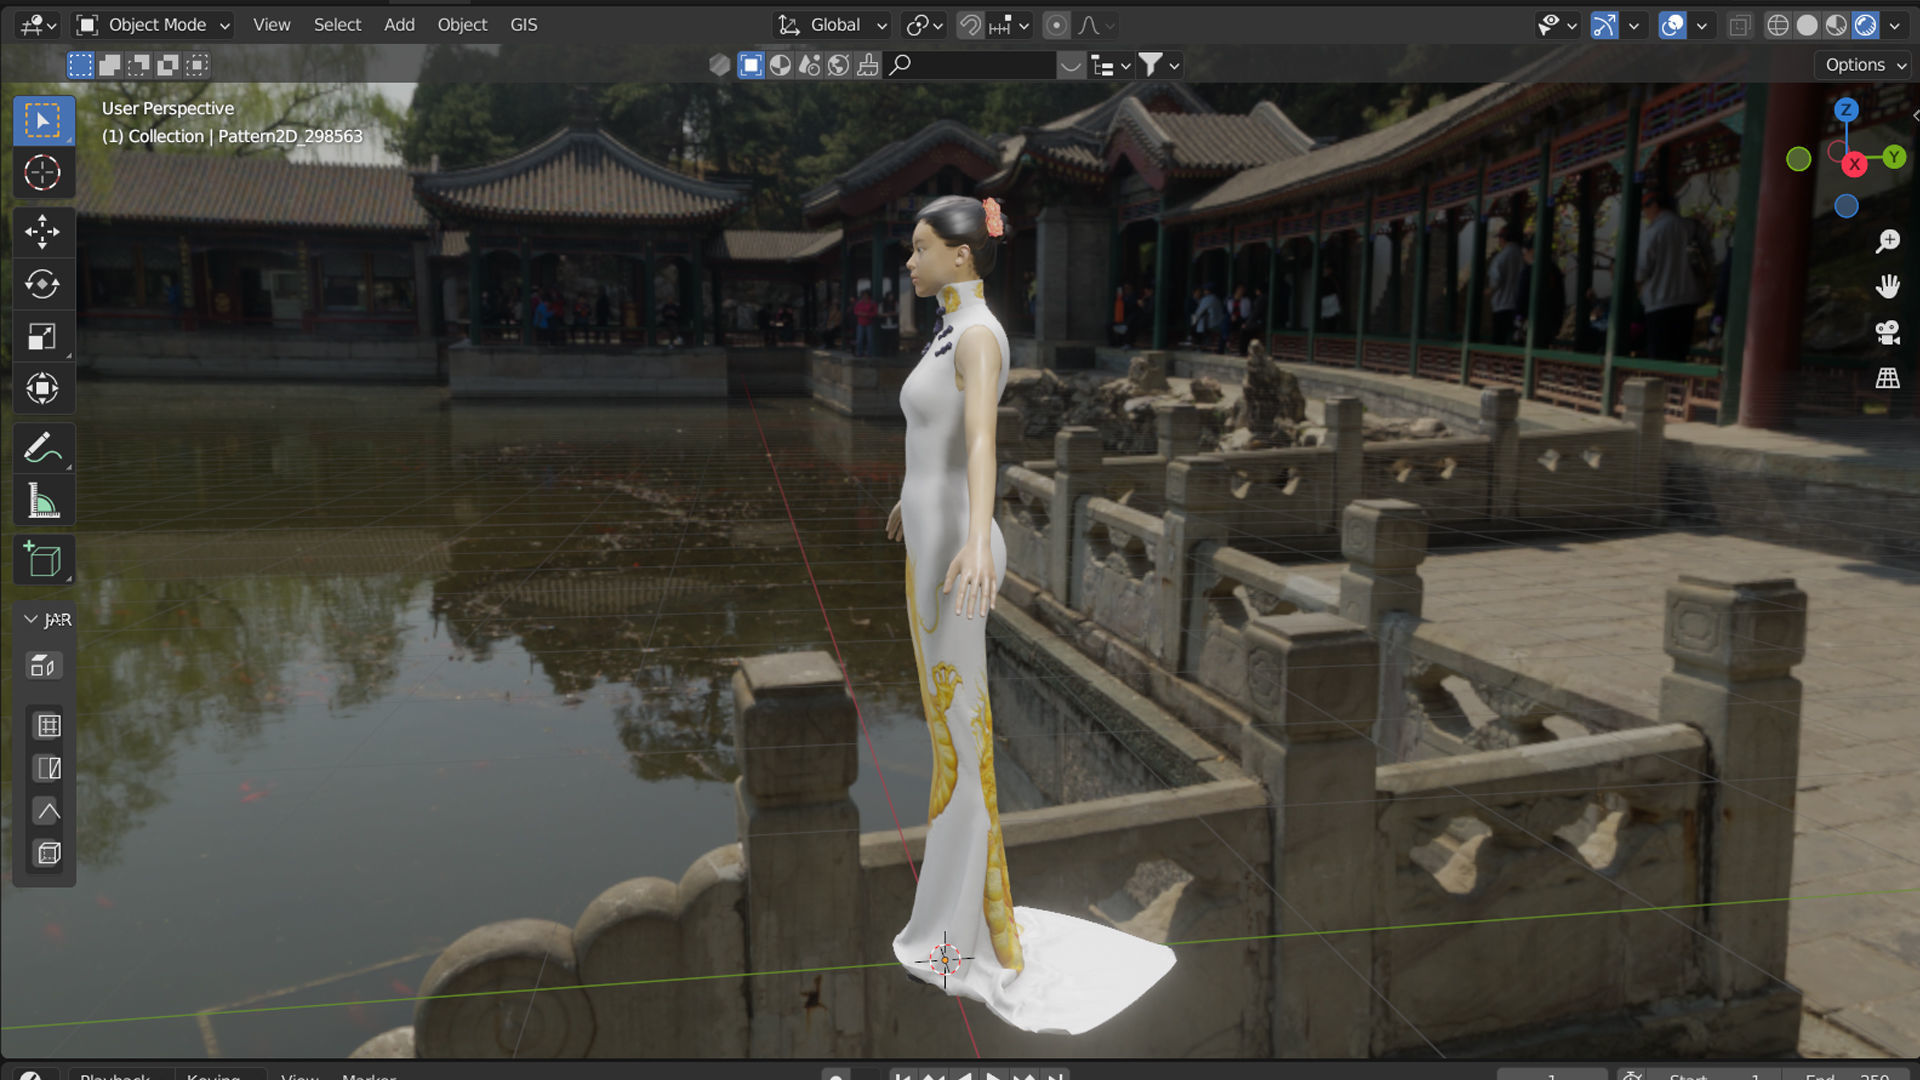Open the Add menu
This screenshot has width=1920, height=1080.
(x=399, y=25)
